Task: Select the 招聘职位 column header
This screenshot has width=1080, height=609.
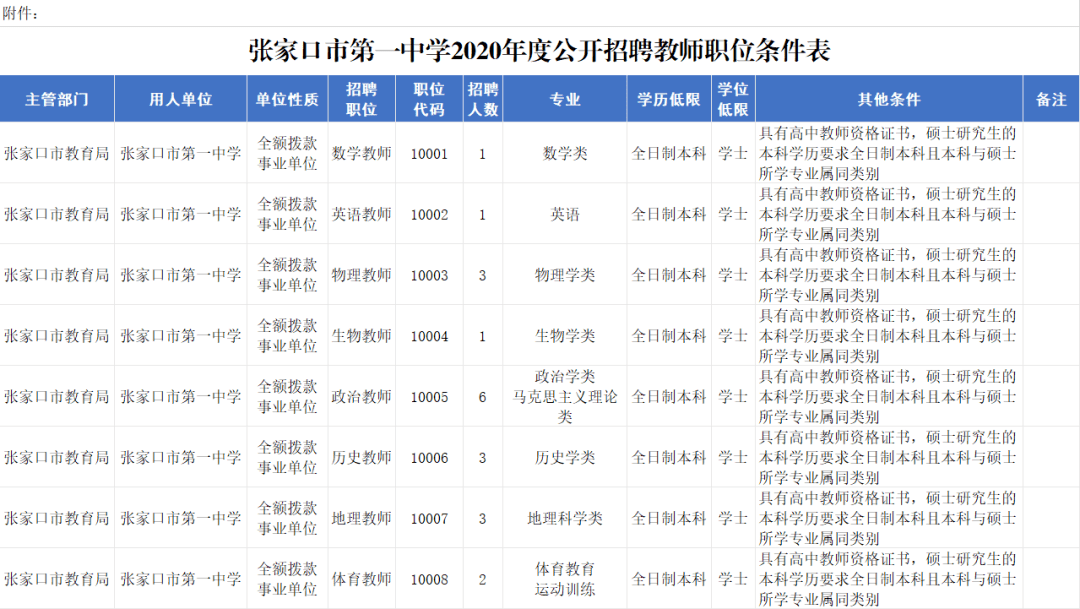Action: 362,99
